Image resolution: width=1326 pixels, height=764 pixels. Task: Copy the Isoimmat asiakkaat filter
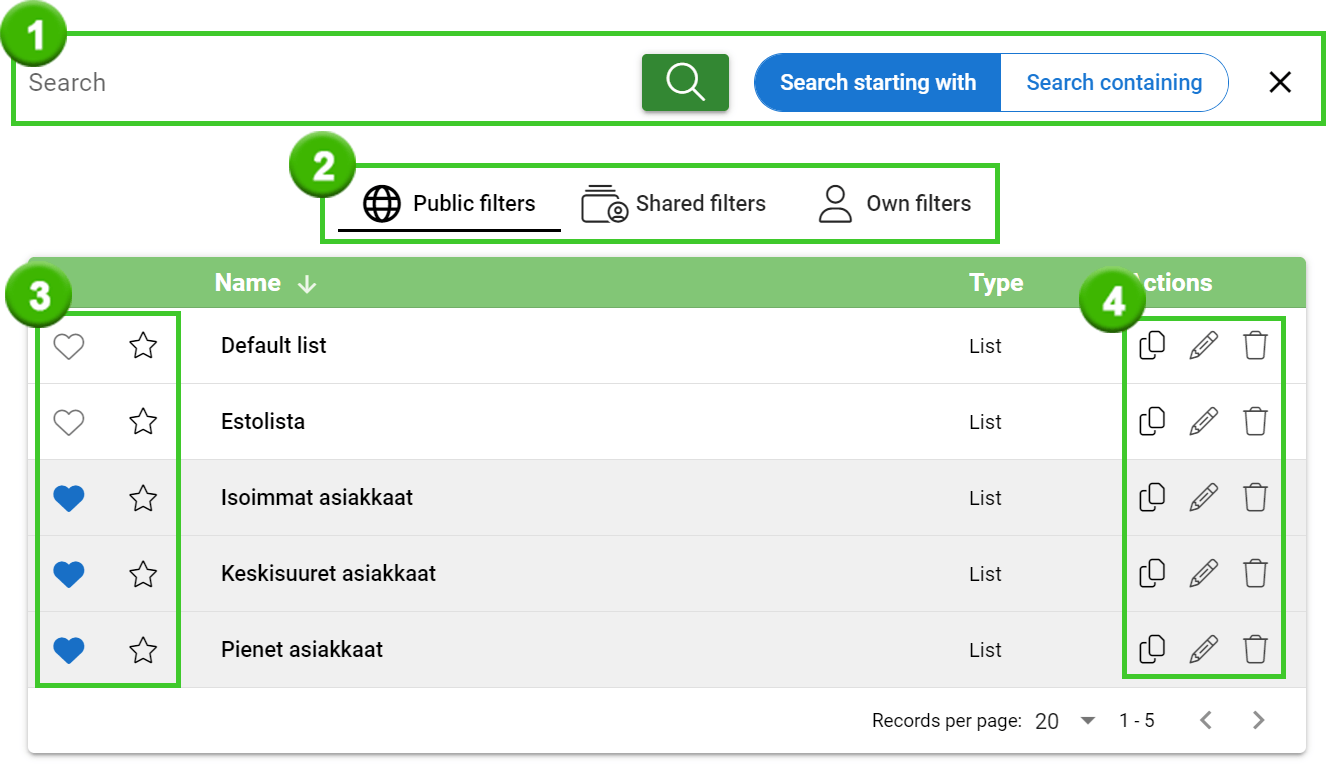click(1152, 497)
